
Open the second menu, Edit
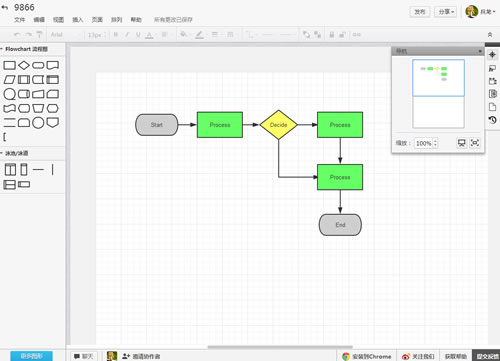coord(39,20)
